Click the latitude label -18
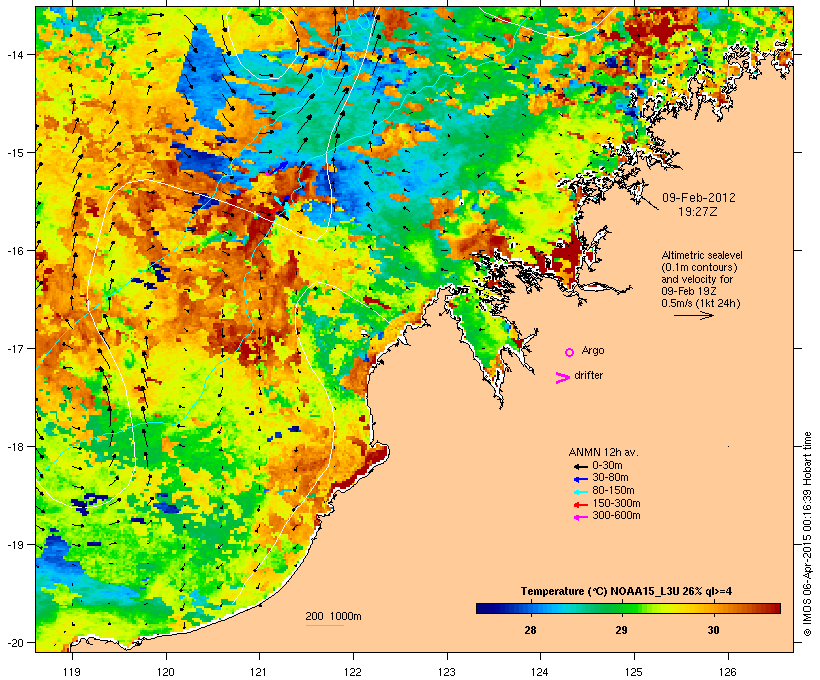Image resolution: width=820 pixels, height=680 pixels. (x=14, y=447)
